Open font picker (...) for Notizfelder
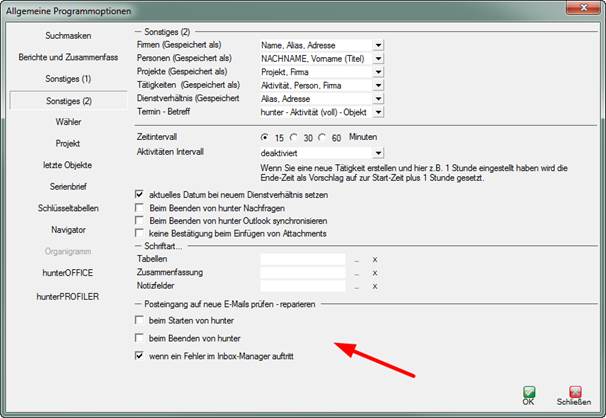The width and height of the screenshot is (606, 418). point(356,286)
